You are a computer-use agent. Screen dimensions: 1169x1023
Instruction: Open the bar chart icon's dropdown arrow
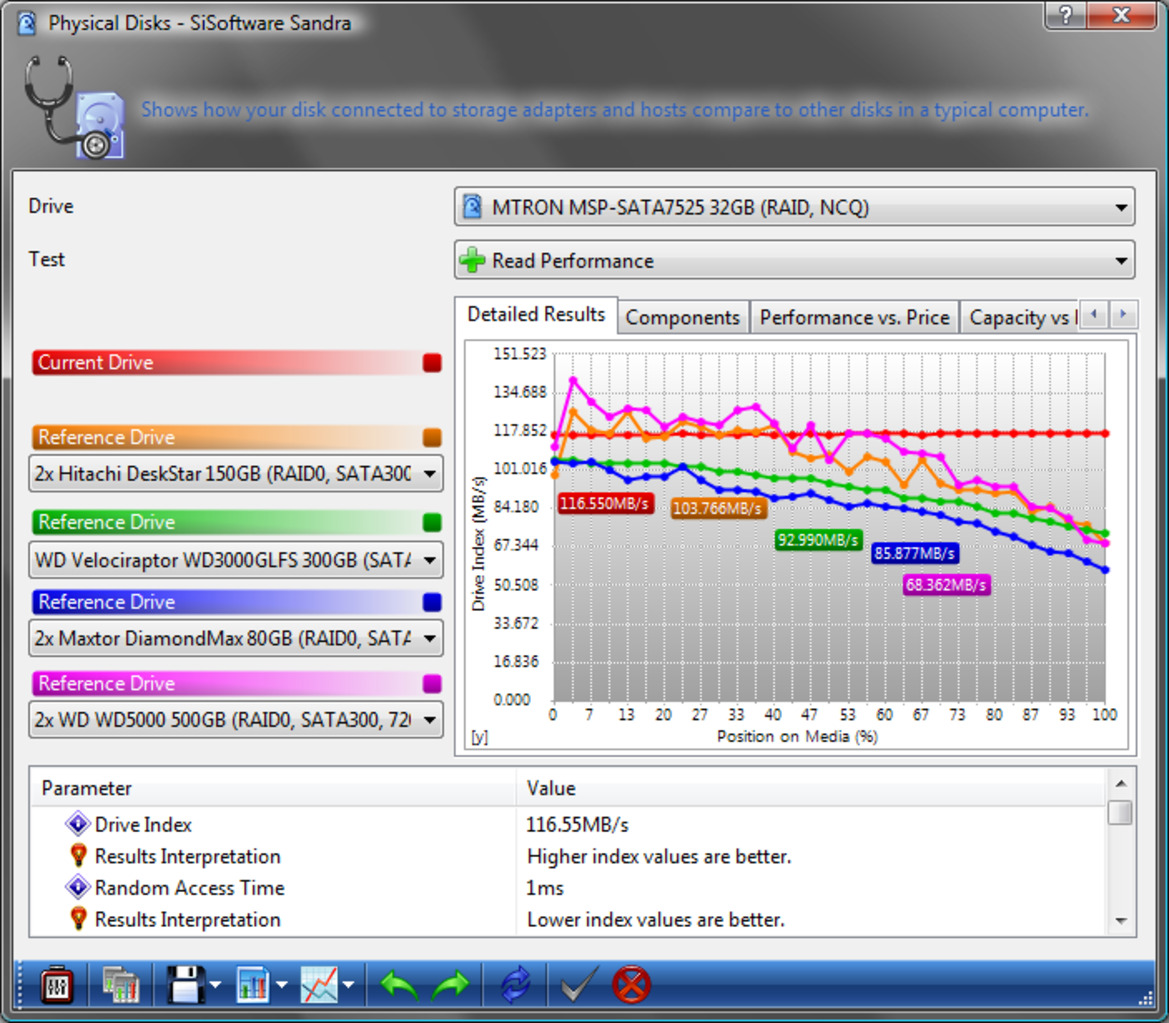(282, 986)
